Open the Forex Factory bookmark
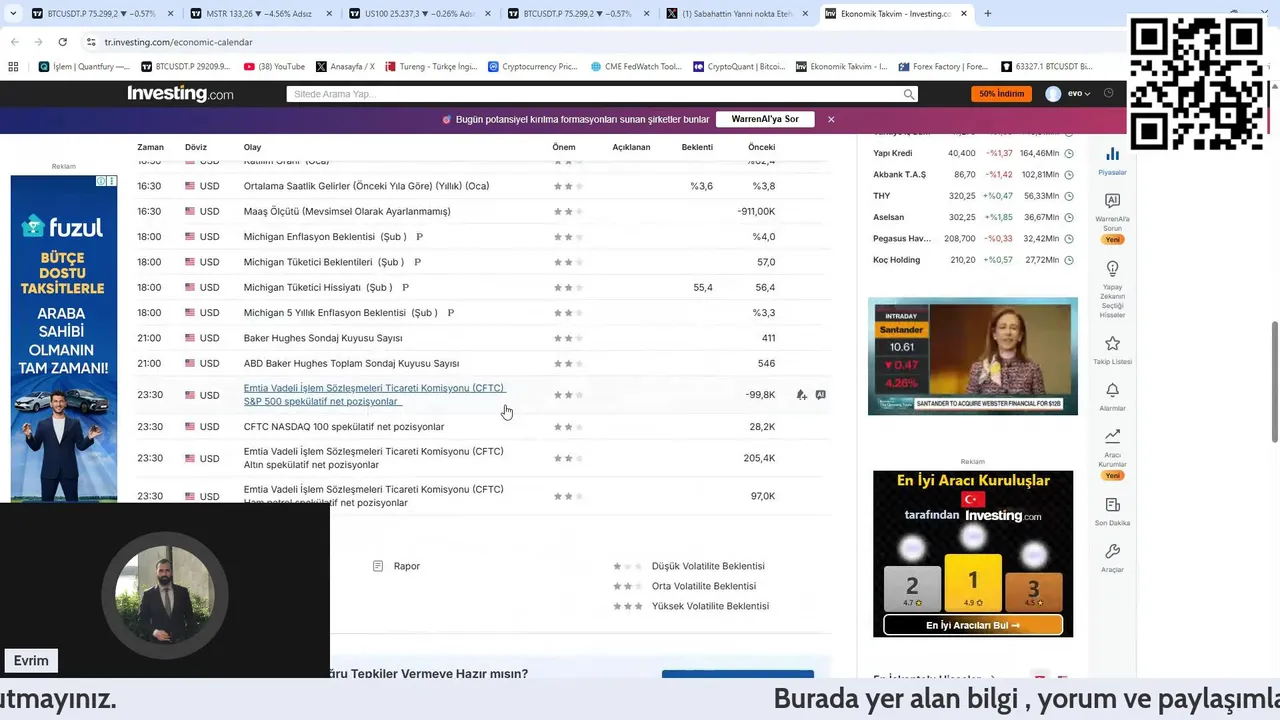The image size is (1280, 720). (943, 67)
